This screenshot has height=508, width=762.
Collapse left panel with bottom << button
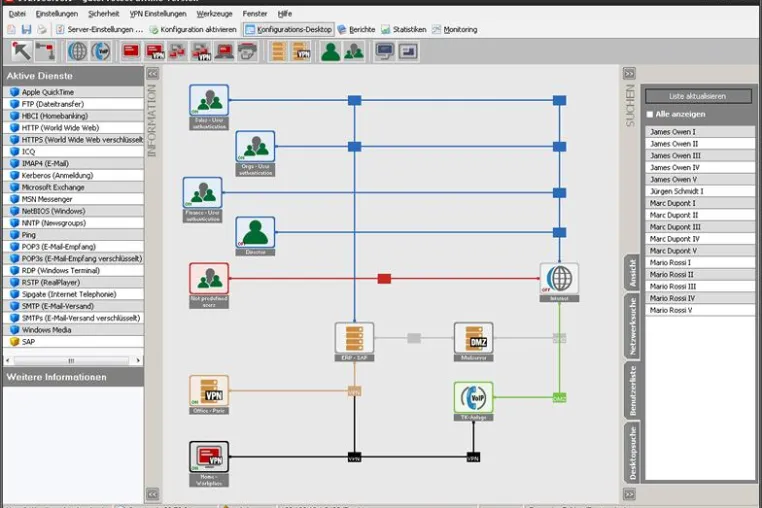point(153,494)
